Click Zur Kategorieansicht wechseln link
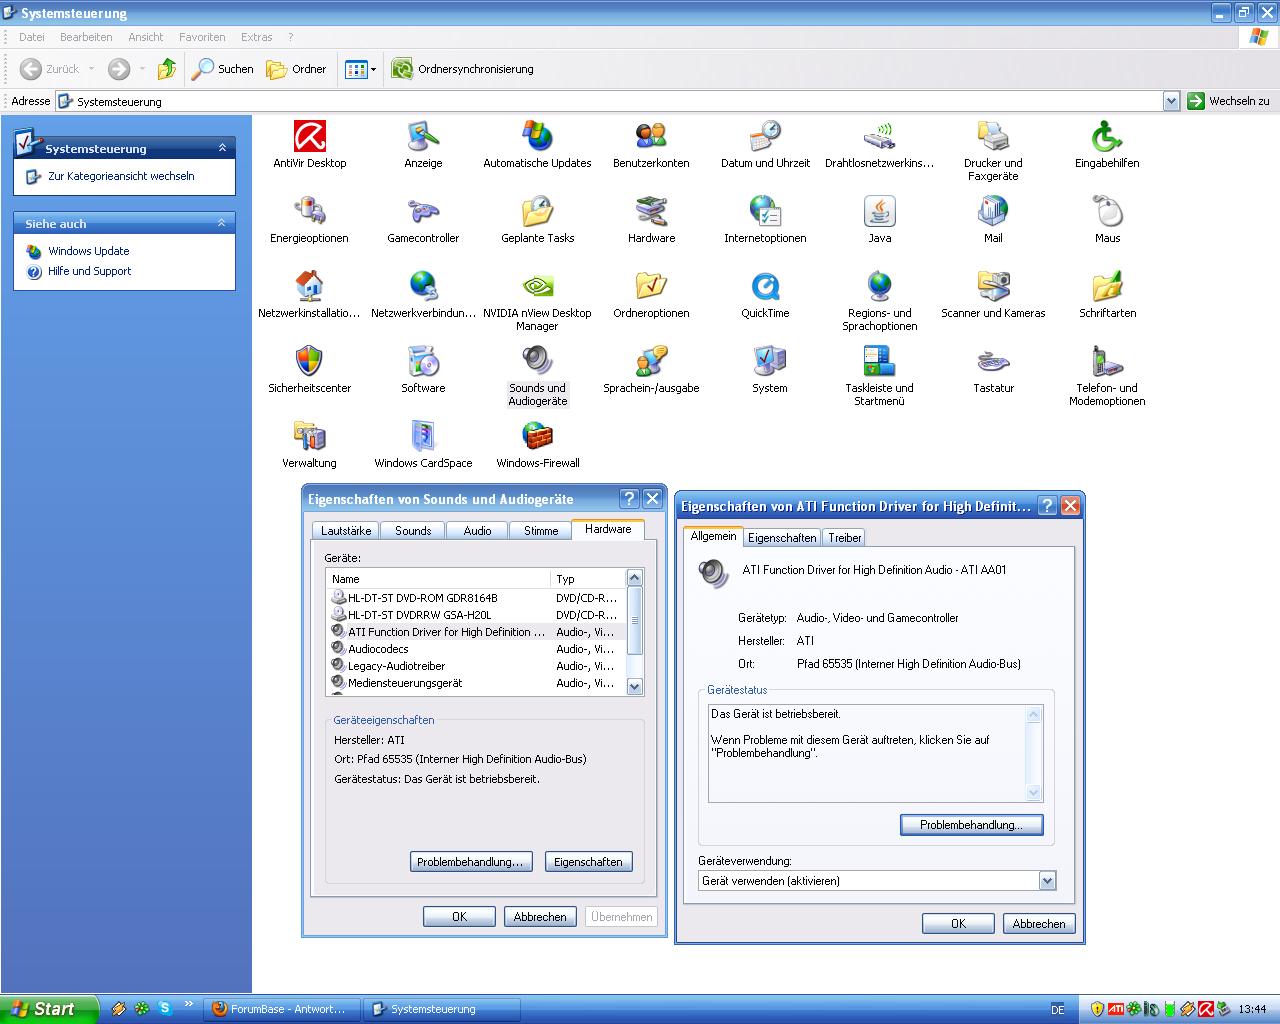The height and width of the screenshot is (1024, 1280). point(121,176)
